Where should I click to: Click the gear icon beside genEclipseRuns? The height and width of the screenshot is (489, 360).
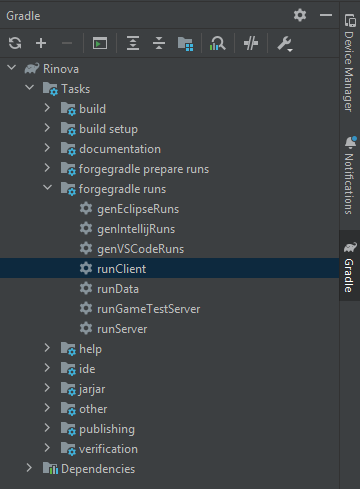(x=86, y=209)
